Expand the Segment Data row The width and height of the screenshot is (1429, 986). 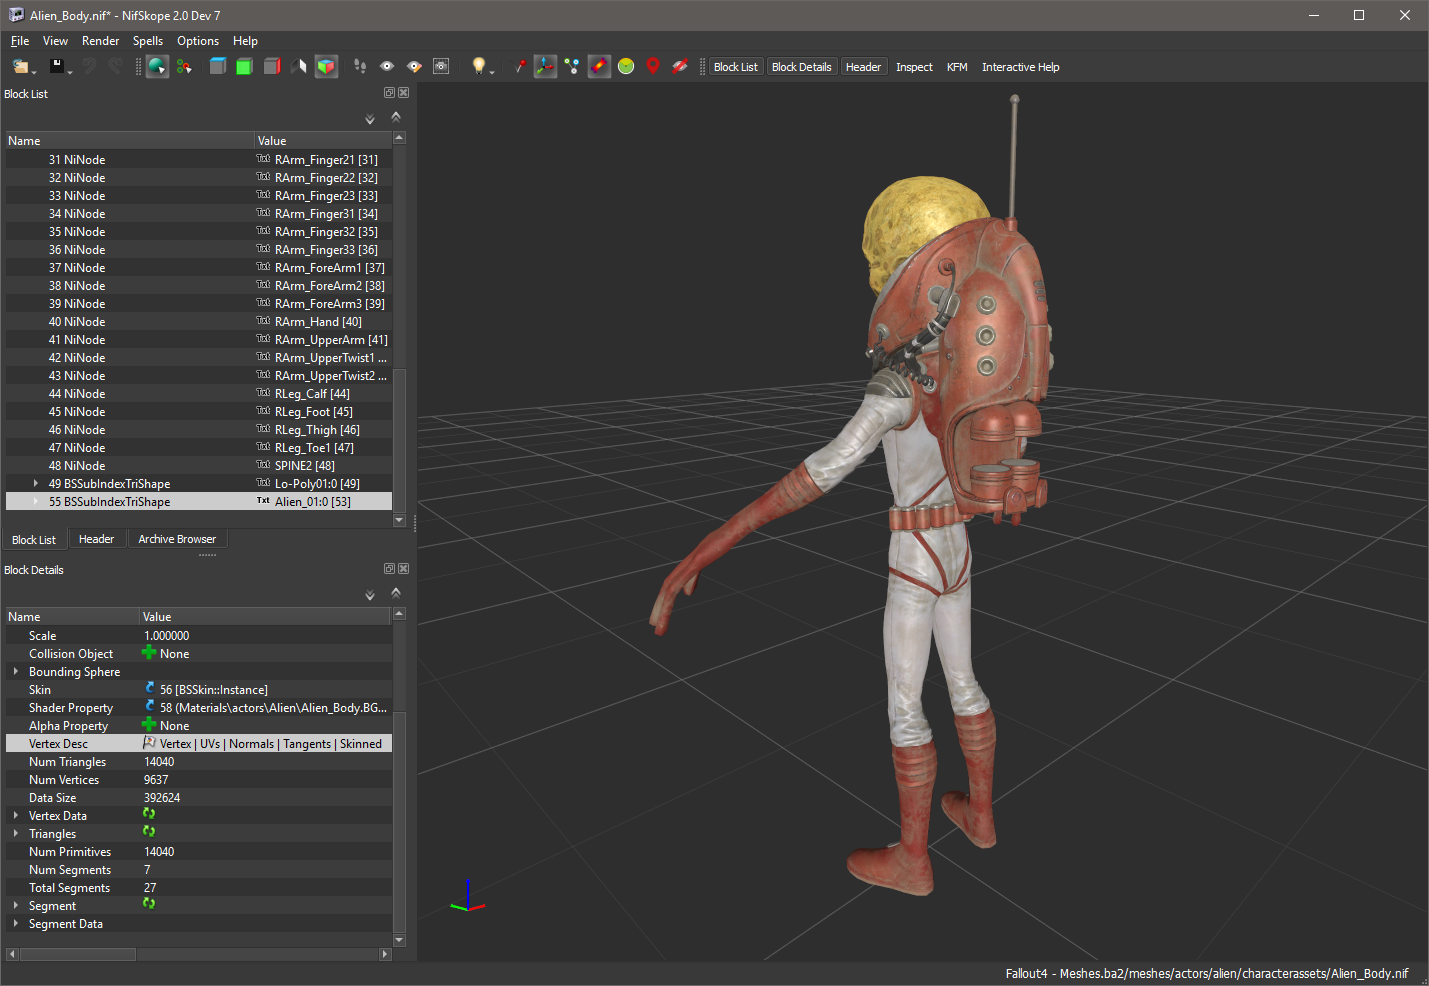coord(16,924)
